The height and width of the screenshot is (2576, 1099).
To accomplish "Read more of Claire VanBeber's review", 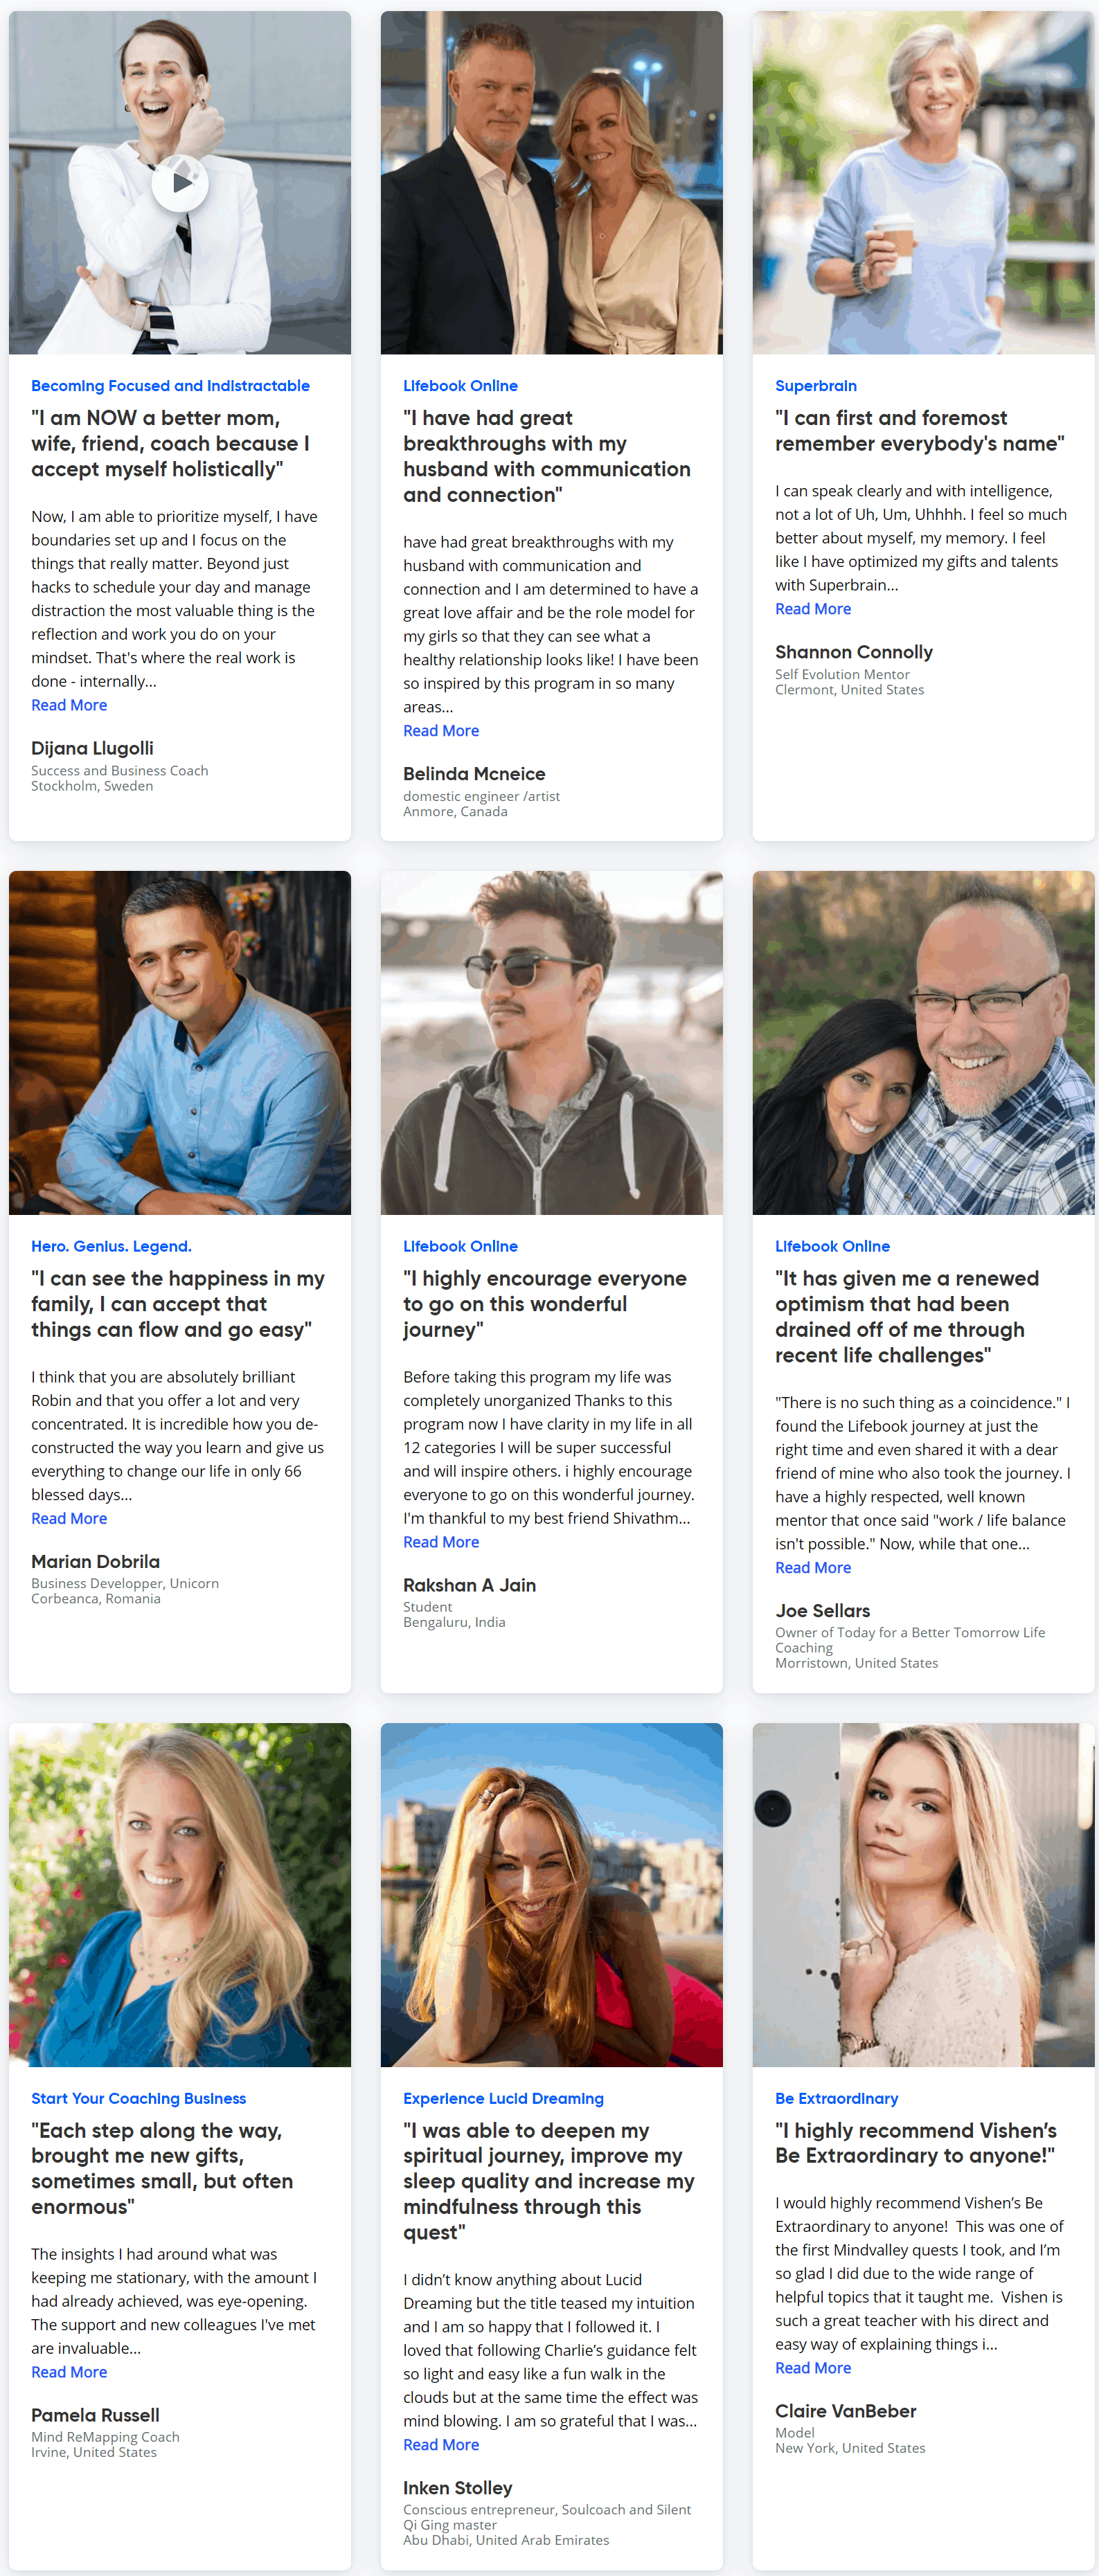I will [x=813, y=2368].
